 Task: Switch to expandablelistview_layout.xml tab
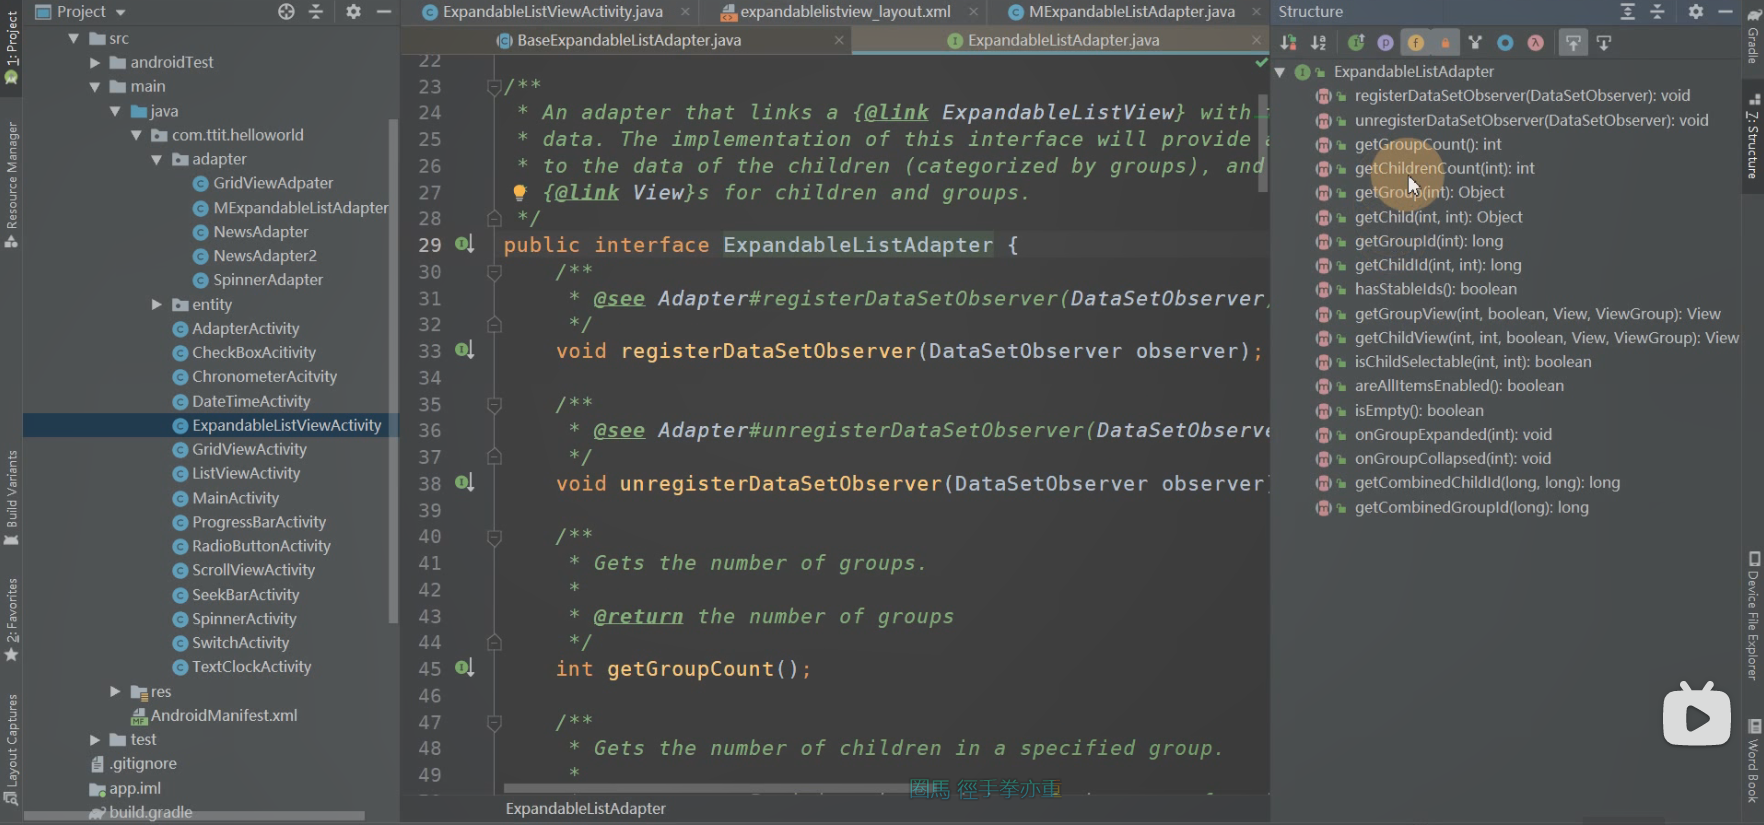[845, 12]
